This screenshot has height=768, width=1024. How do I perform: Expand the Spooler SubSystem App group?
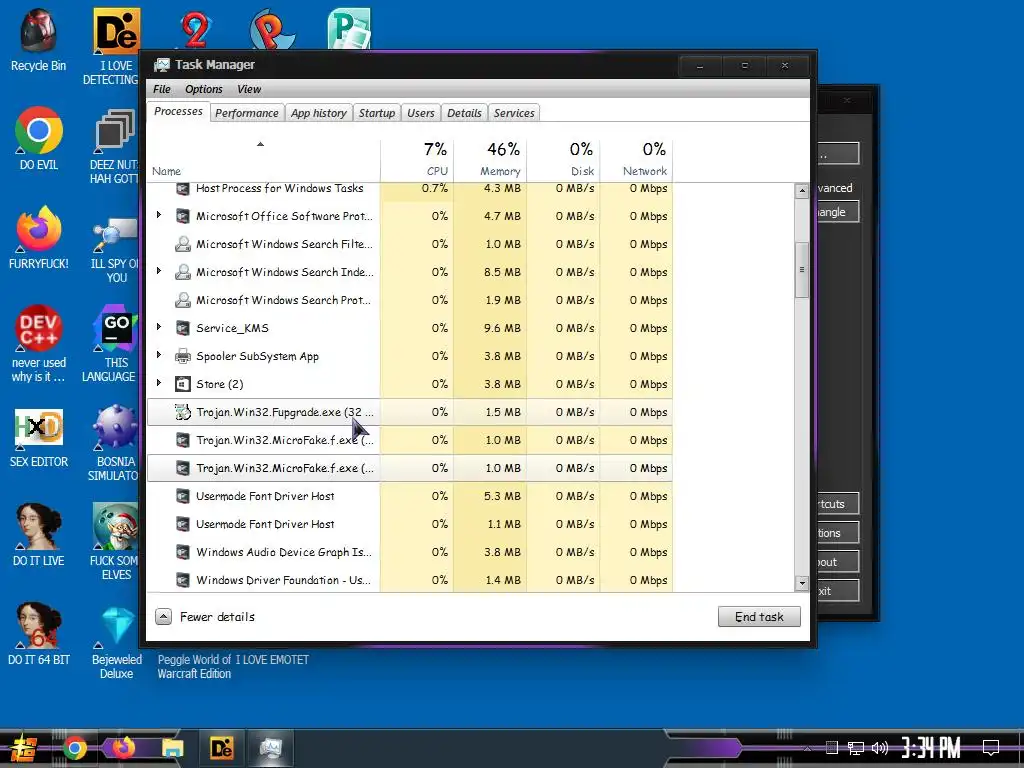159,355
